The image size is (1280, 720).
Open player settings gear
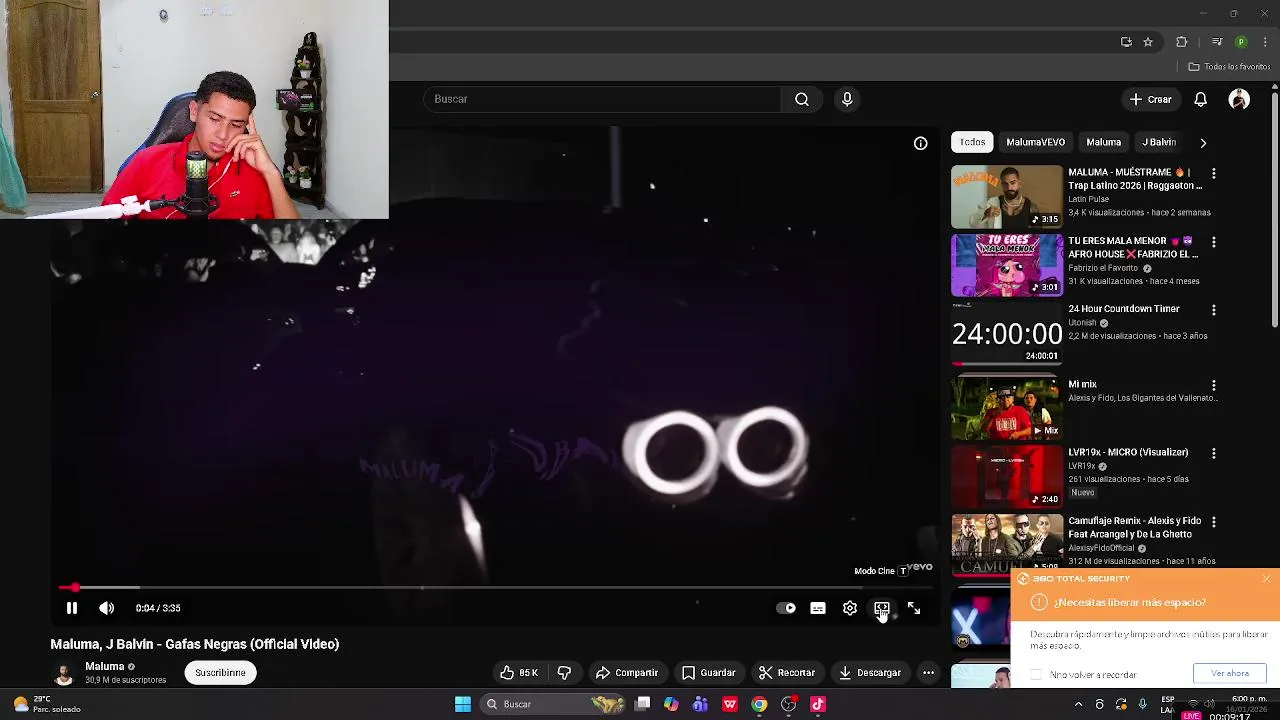850,608
